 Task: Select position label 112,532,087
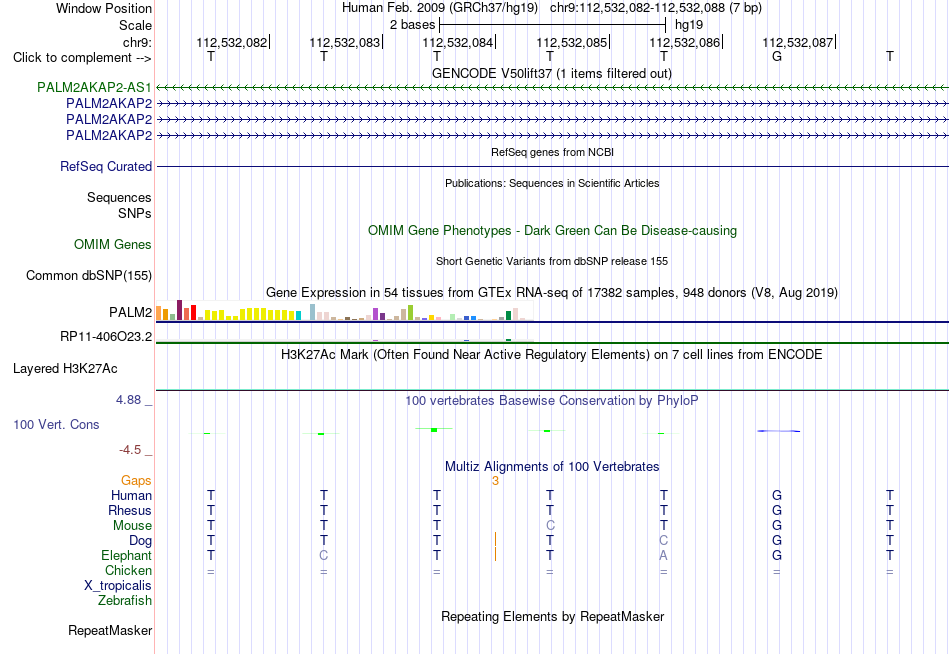click(797, 42)
